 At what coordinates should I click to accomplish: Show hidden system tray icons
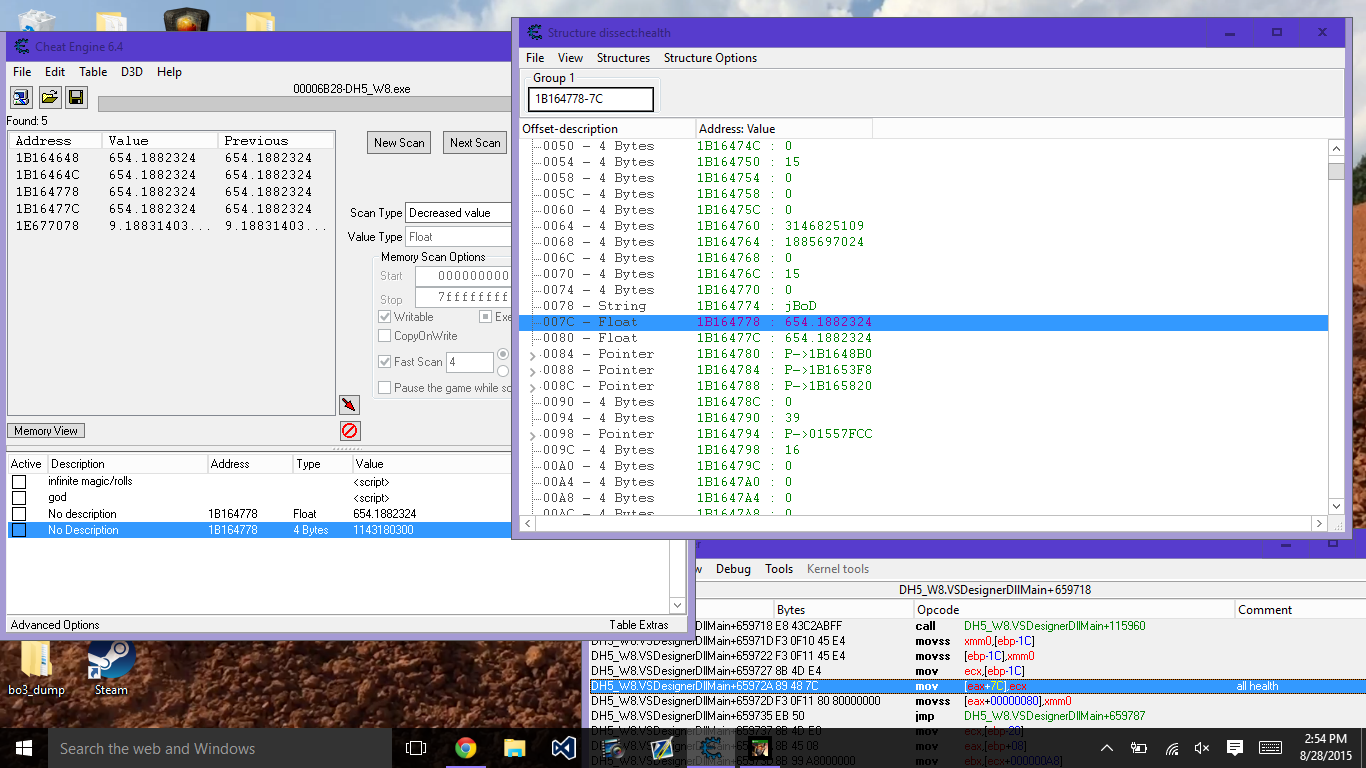(1107, 748)
